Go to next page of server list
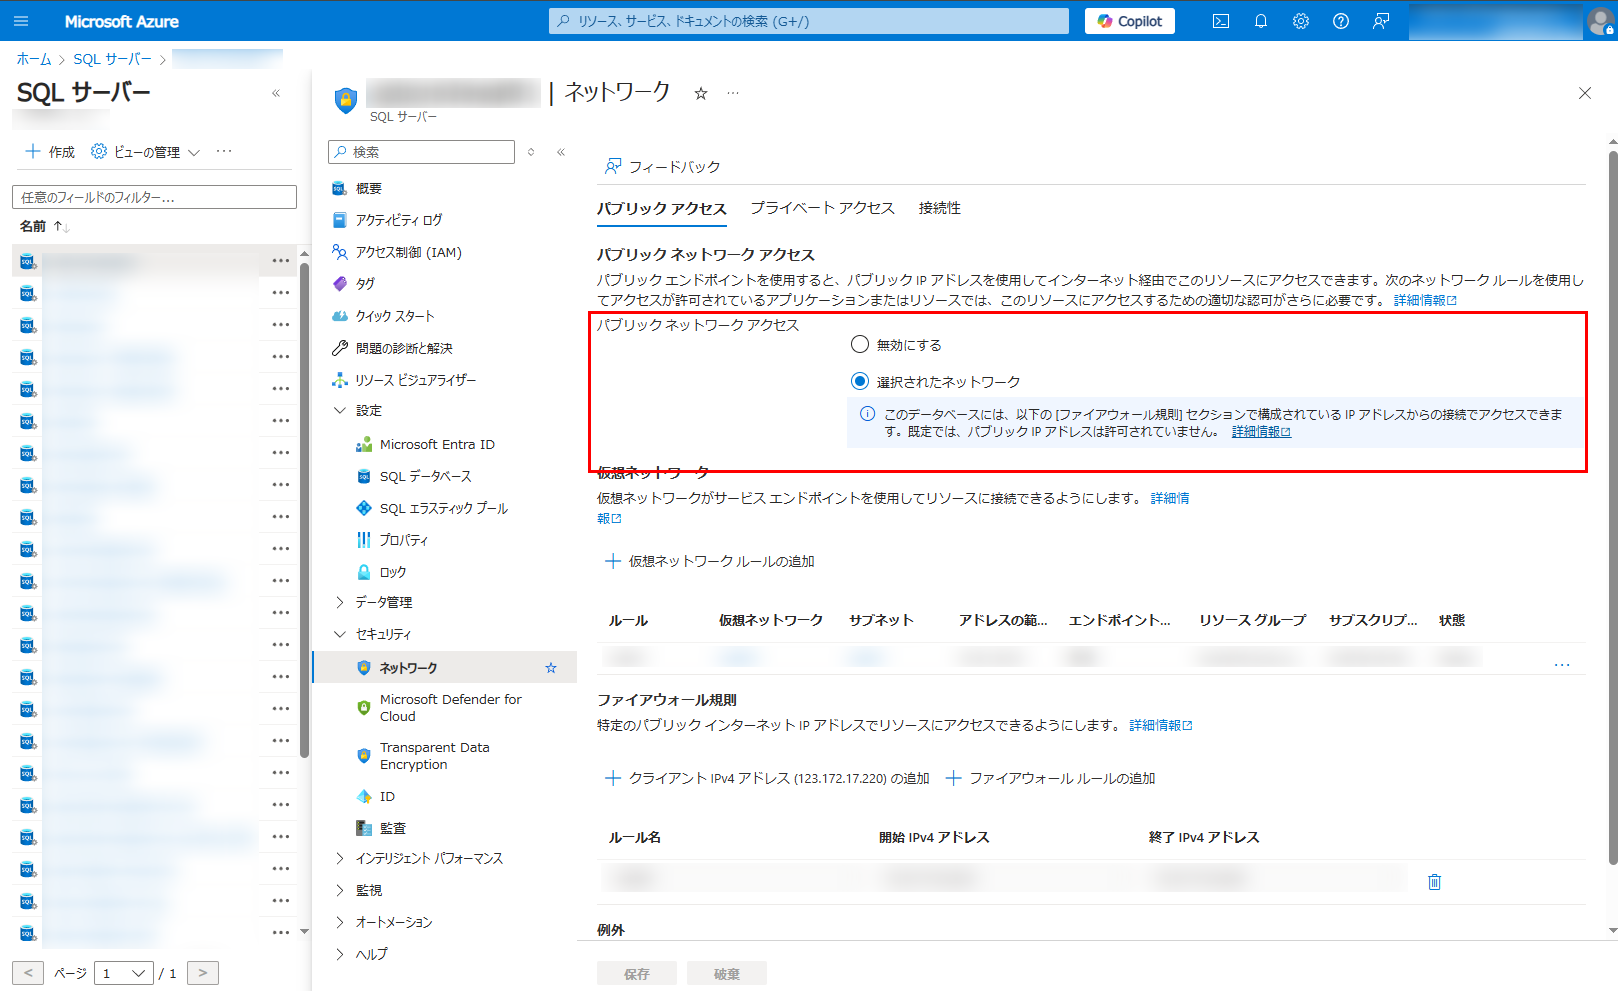This screenshot has height=991, width=1618. point(203,973)
